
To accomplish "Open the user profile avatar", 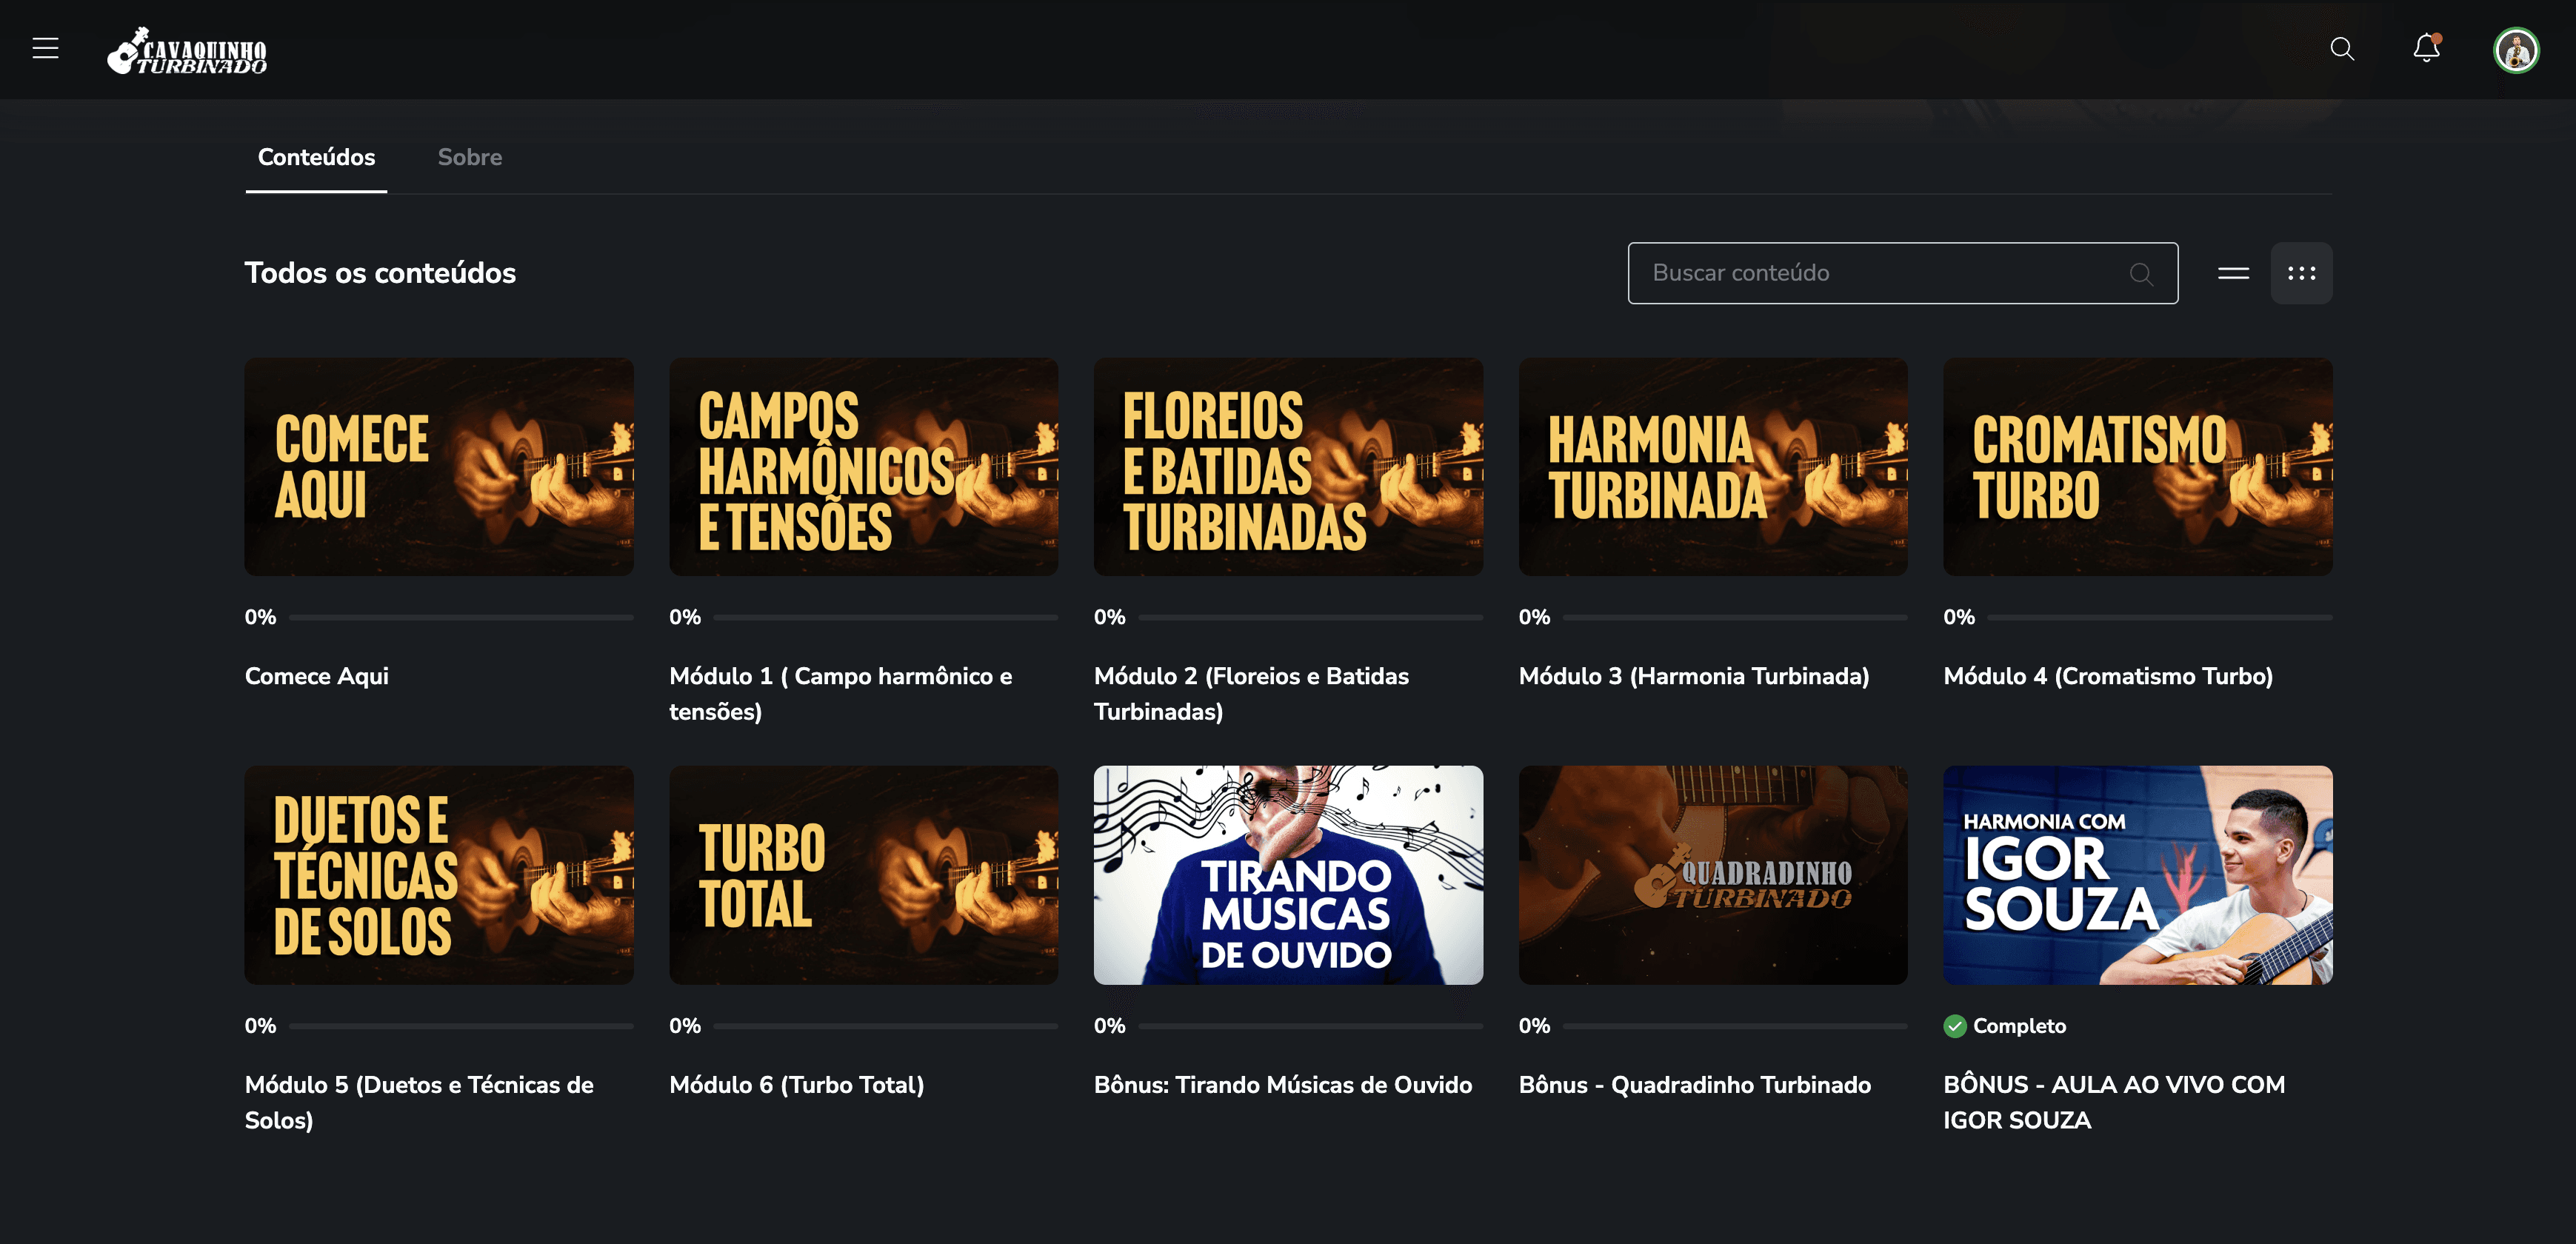I will [x=2515, y=50].
